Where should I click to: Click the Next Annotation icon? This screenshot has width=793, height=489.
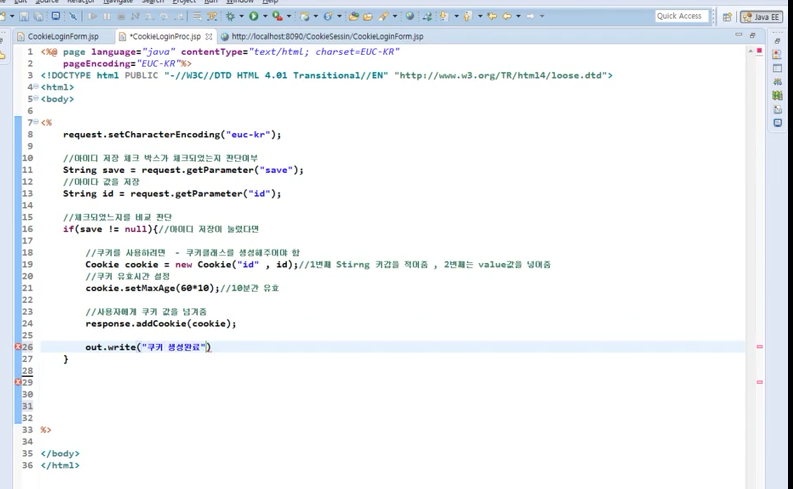[x=444, y=16]
